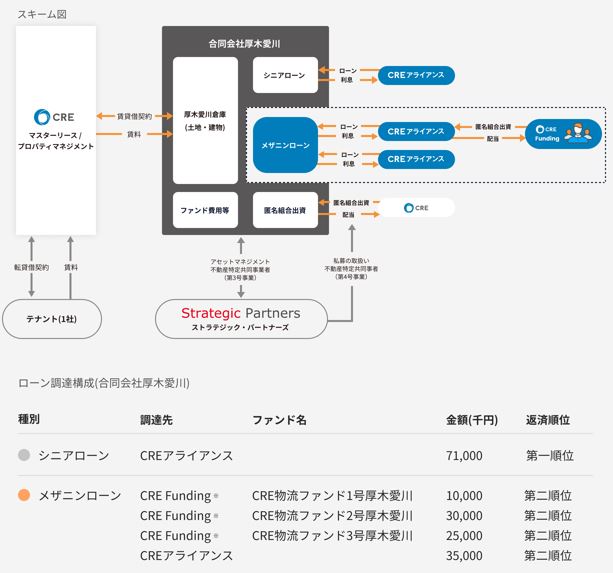The image size is (613, 573).
Task: Click the white CRE logo pill beside 匿名組合出資
Action: click(417, 208)
